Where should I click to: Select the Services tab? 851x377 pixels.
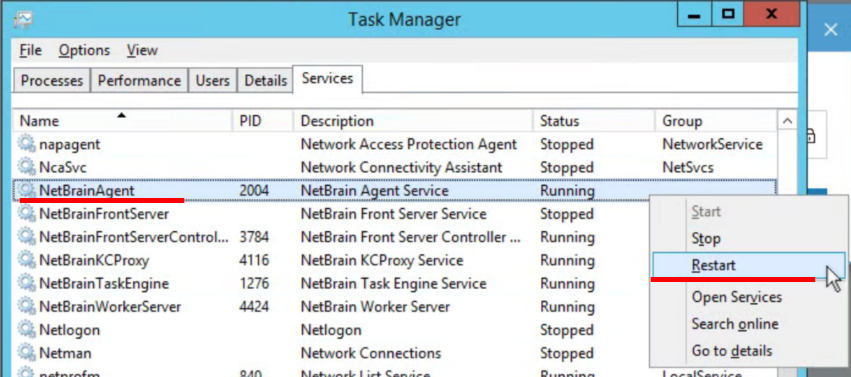click(x=328, y=79)
